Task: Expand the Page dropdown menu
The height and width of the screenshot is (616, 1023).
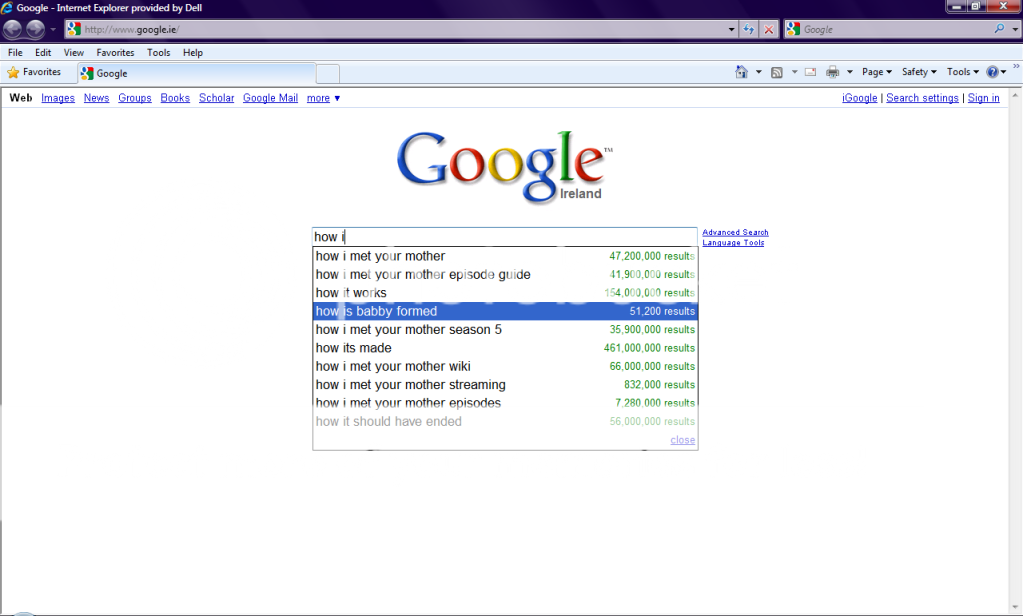Action: coord(877,72)
